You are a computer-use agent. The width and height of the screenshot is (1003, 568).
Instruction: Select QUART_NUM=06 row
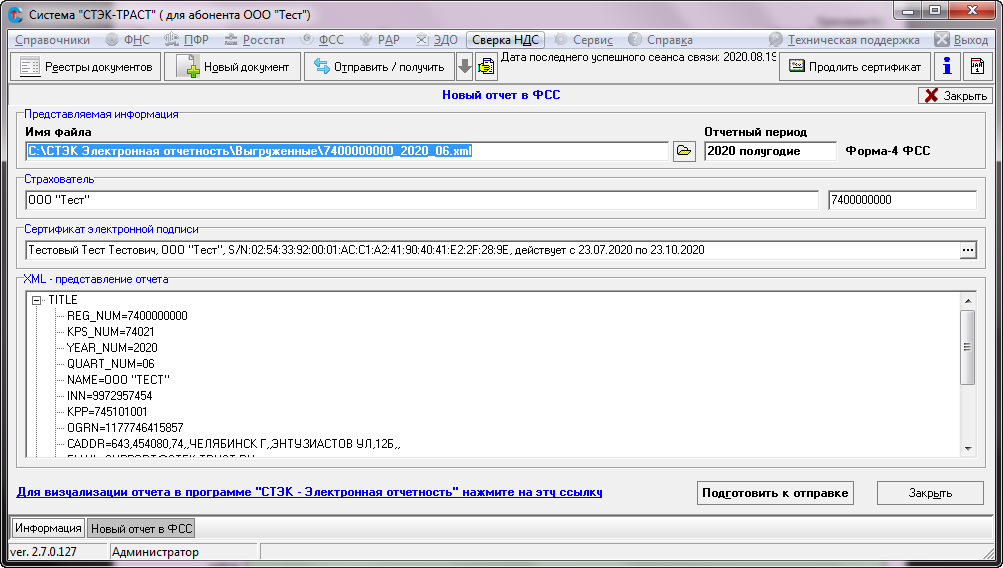click(111, 364)
